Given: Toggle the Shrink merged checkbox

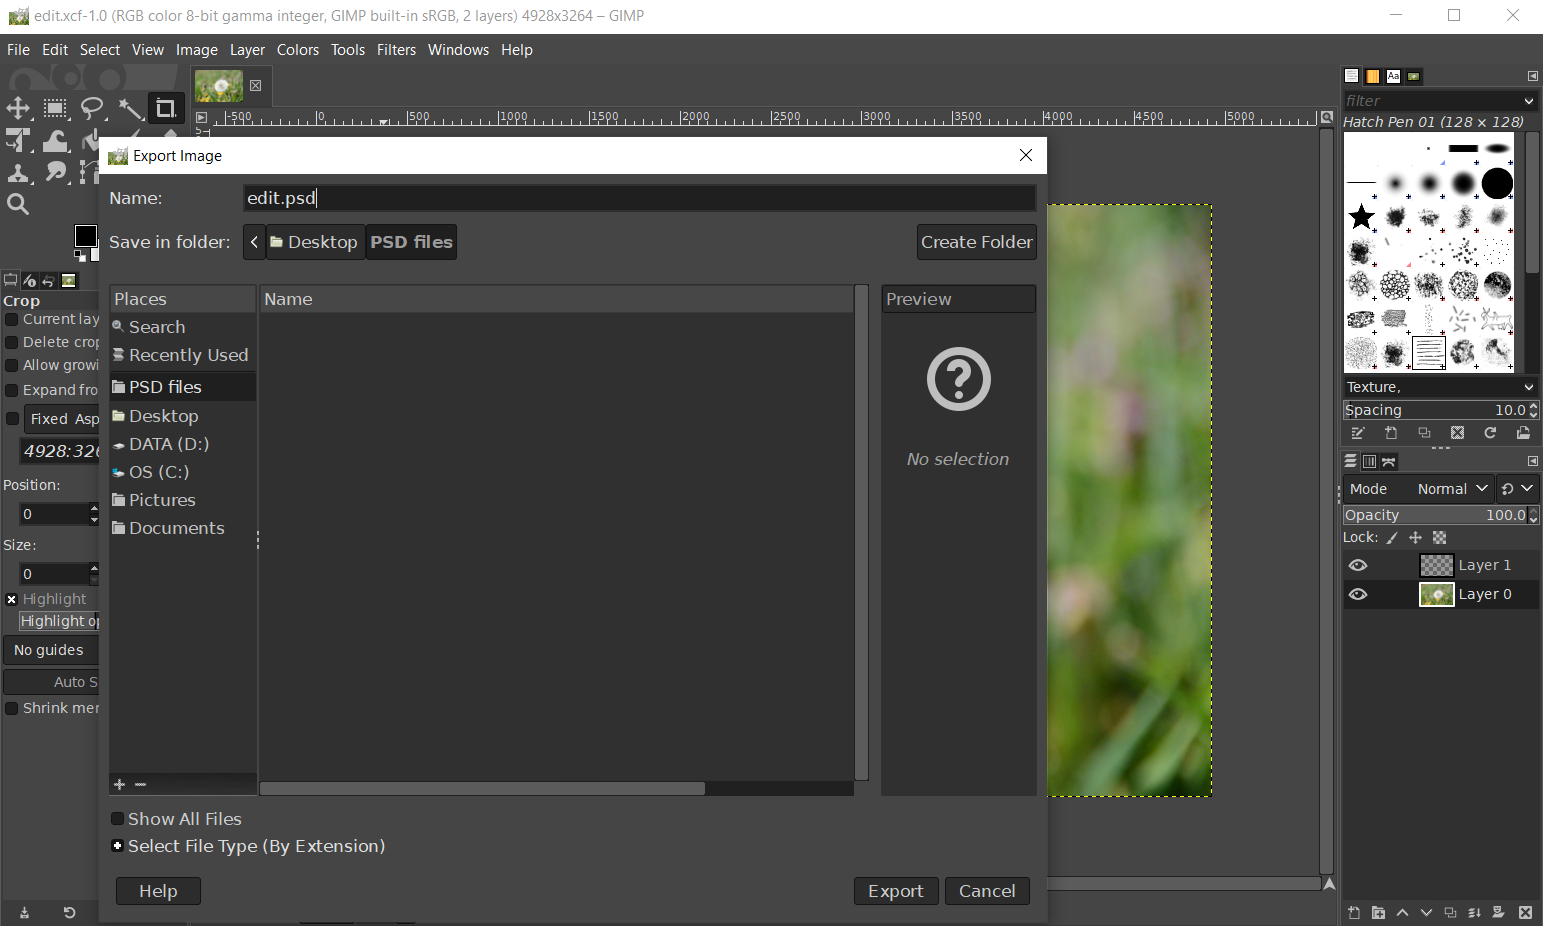Looking at the screenshot, I should point(12,708).
